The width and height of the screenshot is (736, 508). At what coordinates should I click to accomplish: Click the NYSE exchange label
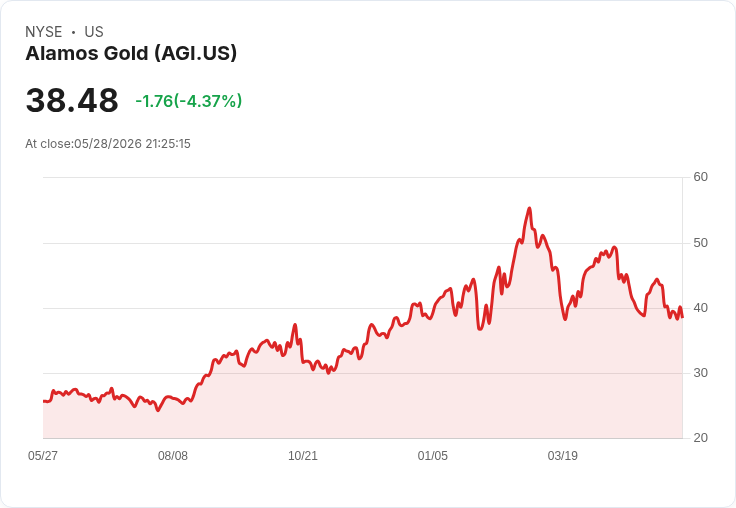pos(44,32)
